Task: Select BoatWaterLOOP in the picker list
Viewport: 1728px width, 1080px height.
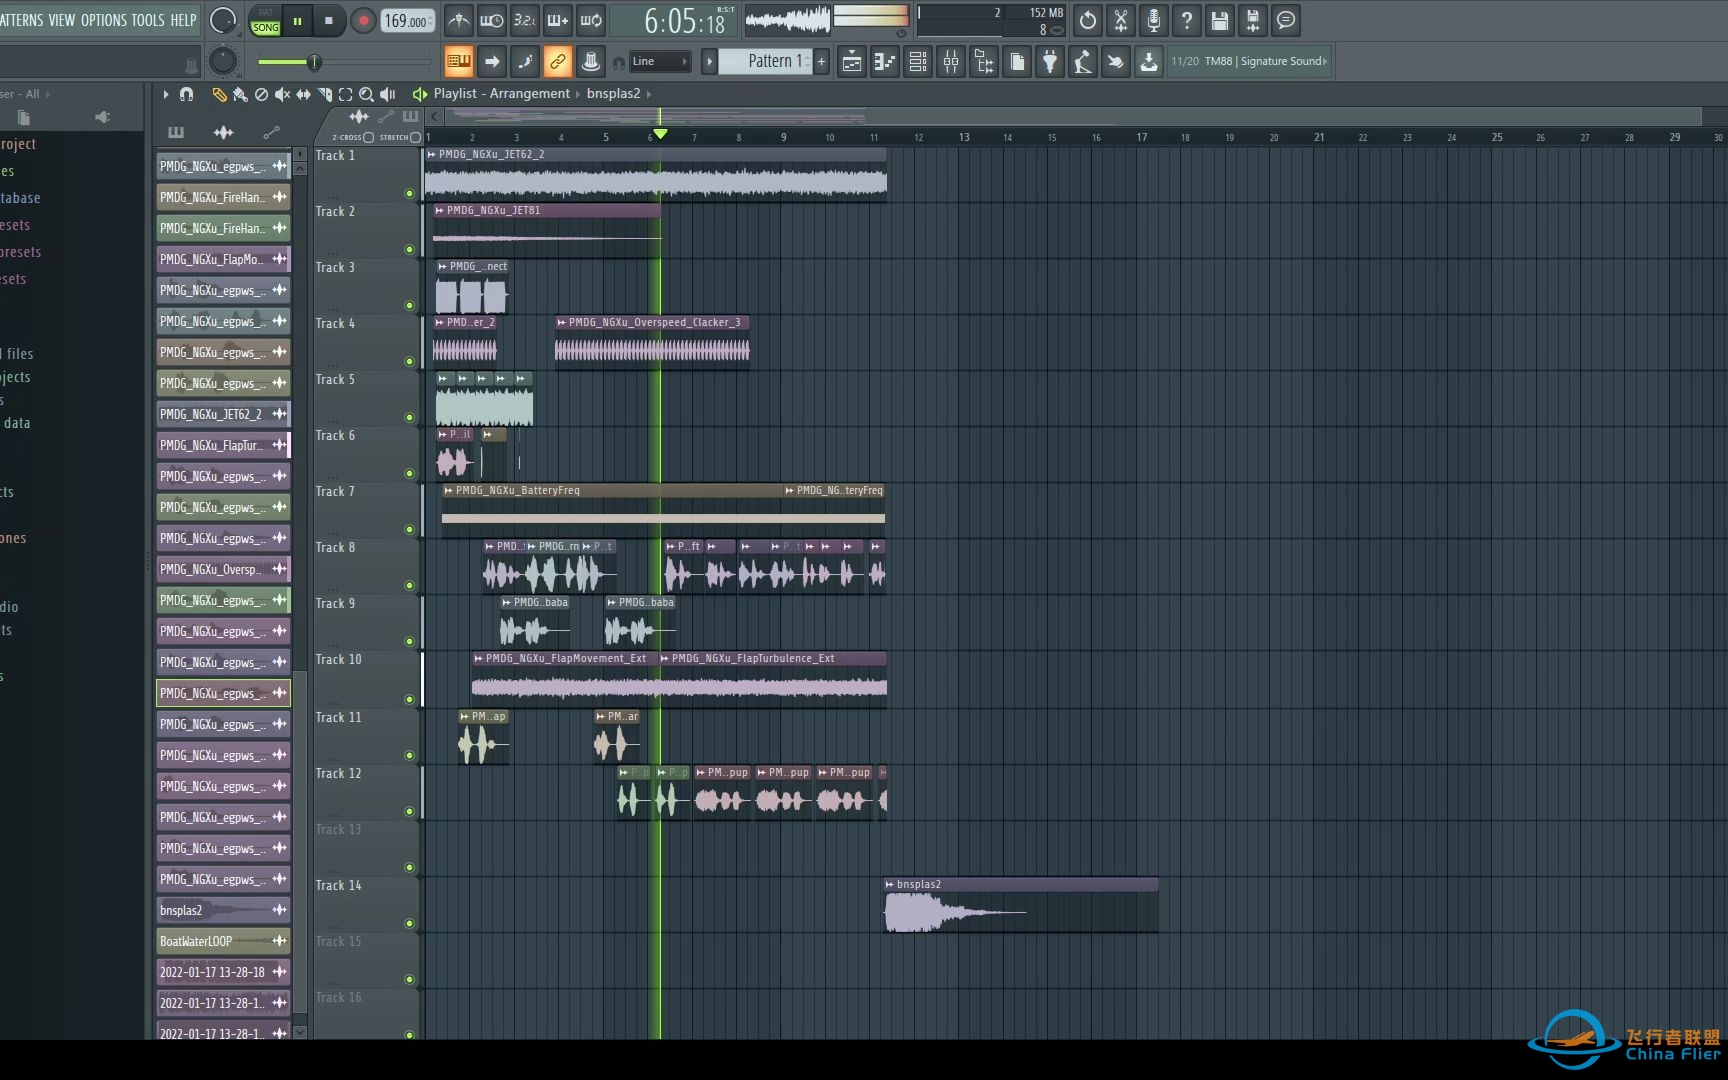Action: [x=223, y=941]
